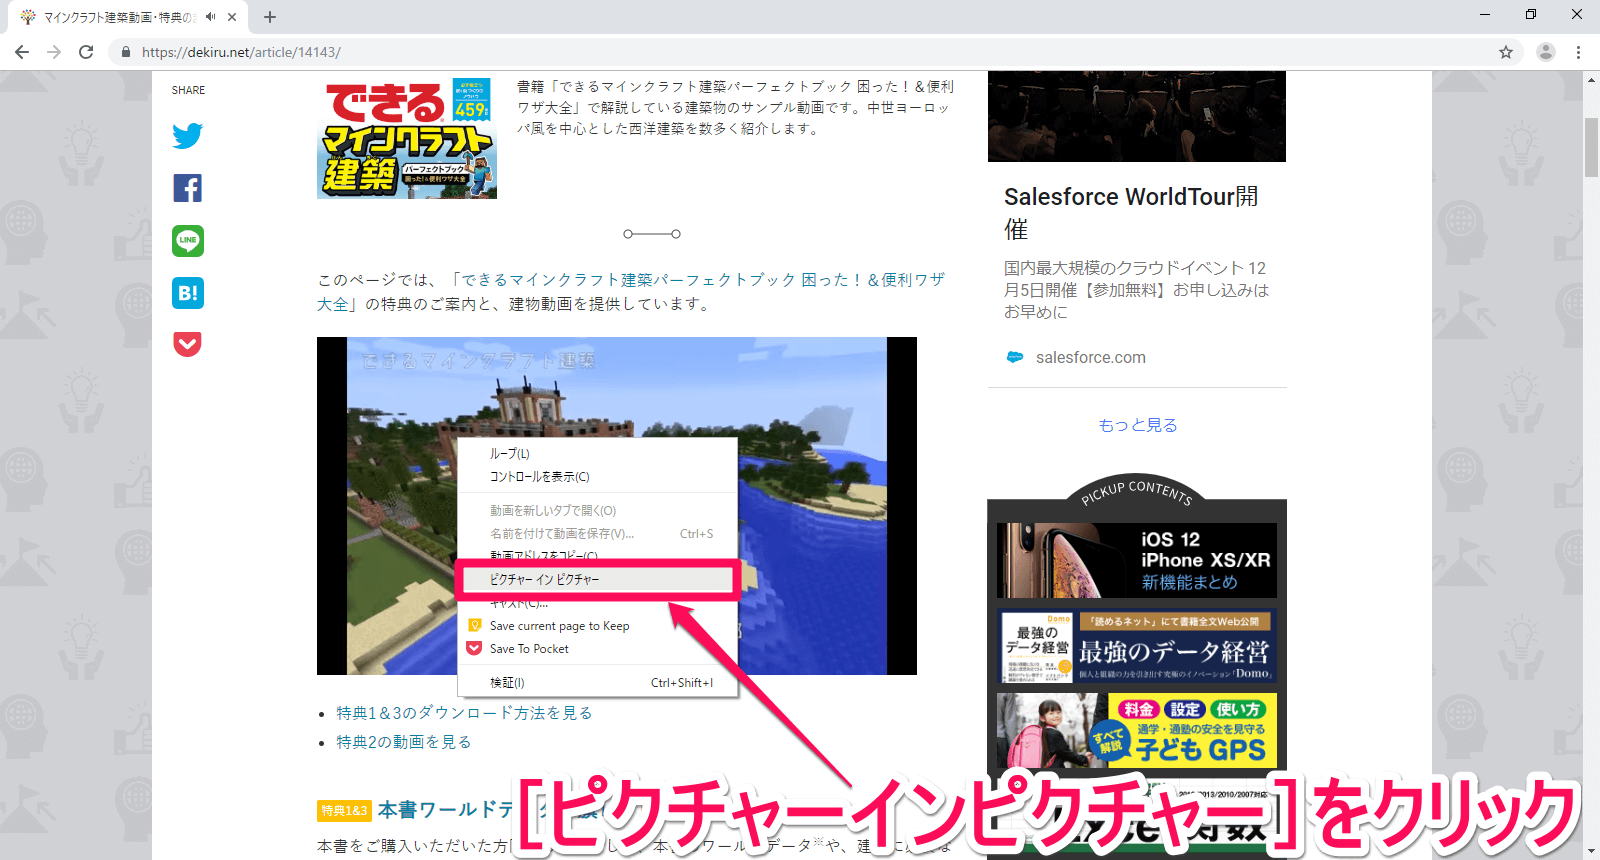Open the 特典1&3のダウンロード方法を見る link
The width and height of the screenshot is (1600, 860).
point(464,713)
